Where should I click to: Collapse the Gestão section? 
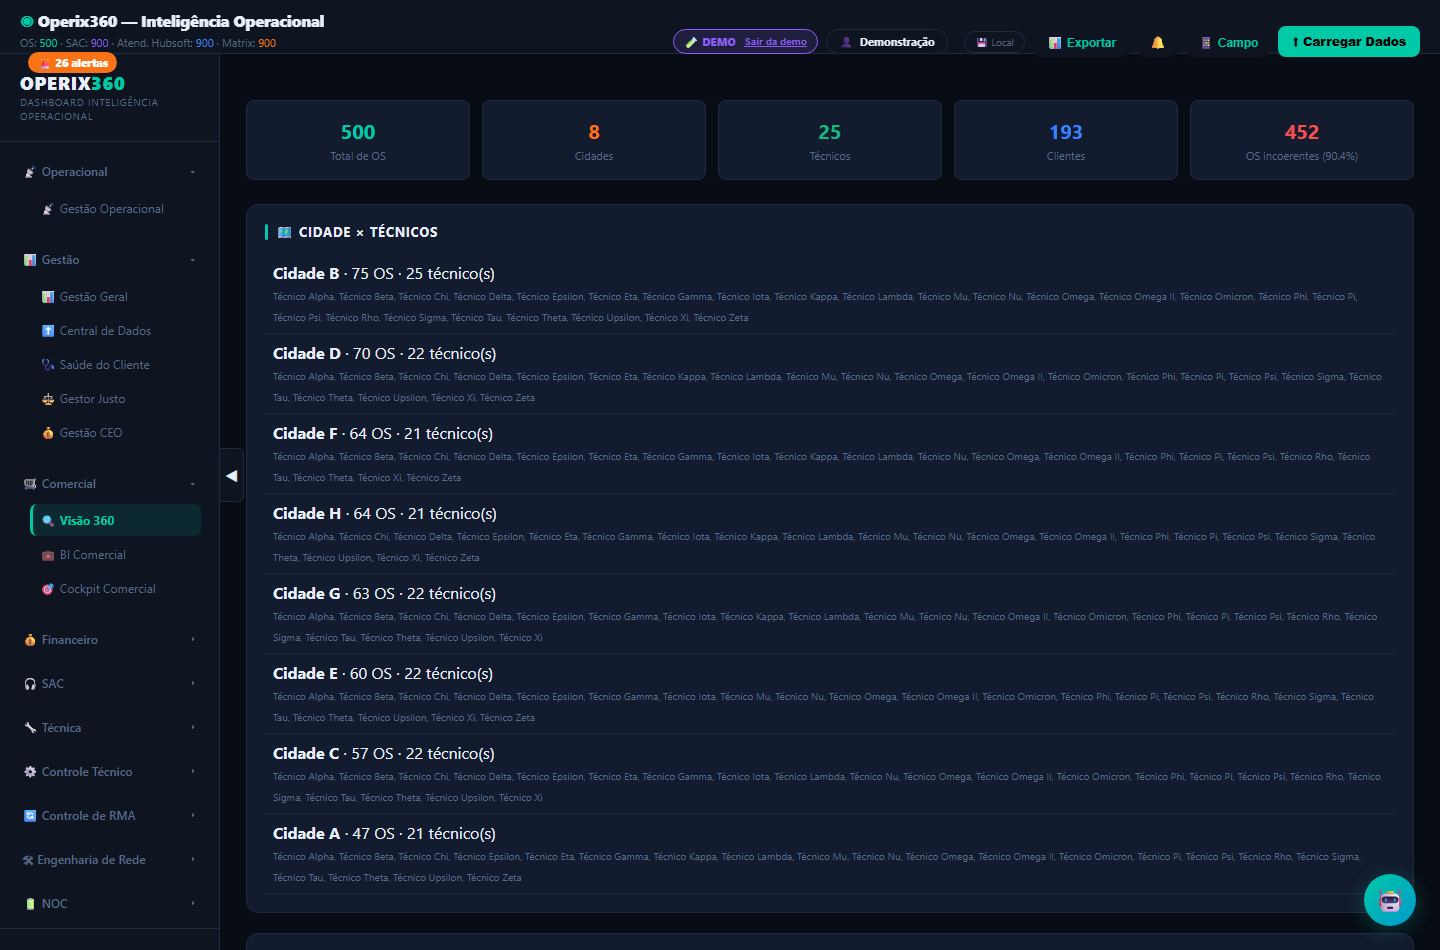pyautogui.click(x=110, y=260)
